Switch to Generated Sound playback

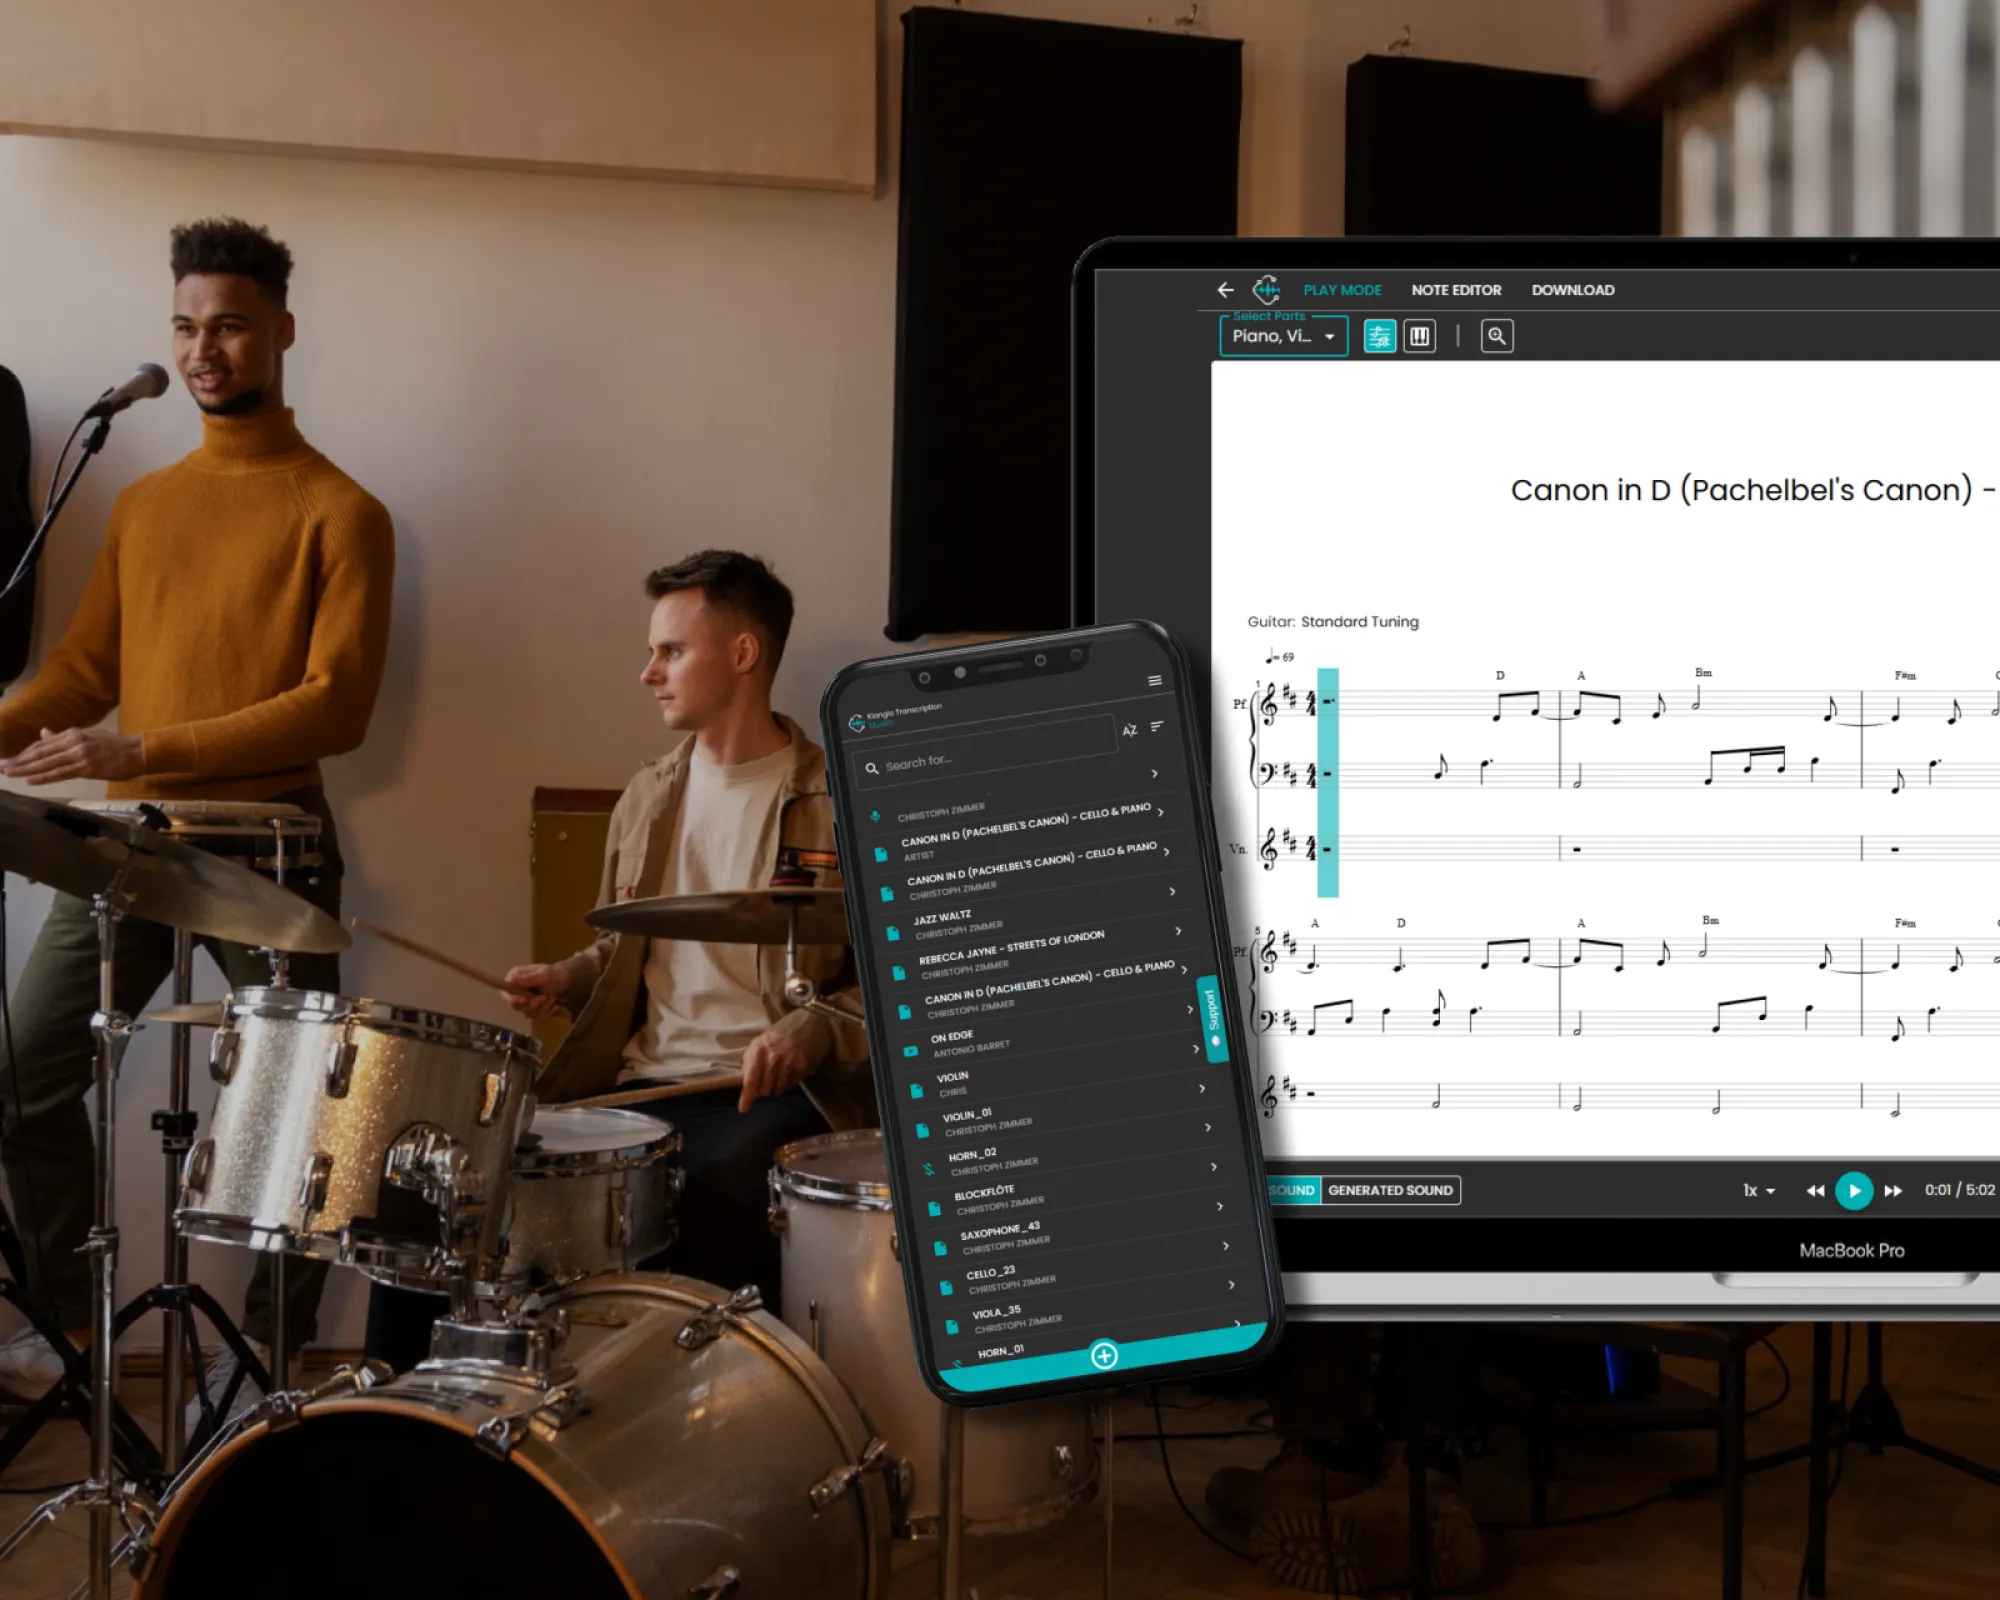[1390, 1190]
